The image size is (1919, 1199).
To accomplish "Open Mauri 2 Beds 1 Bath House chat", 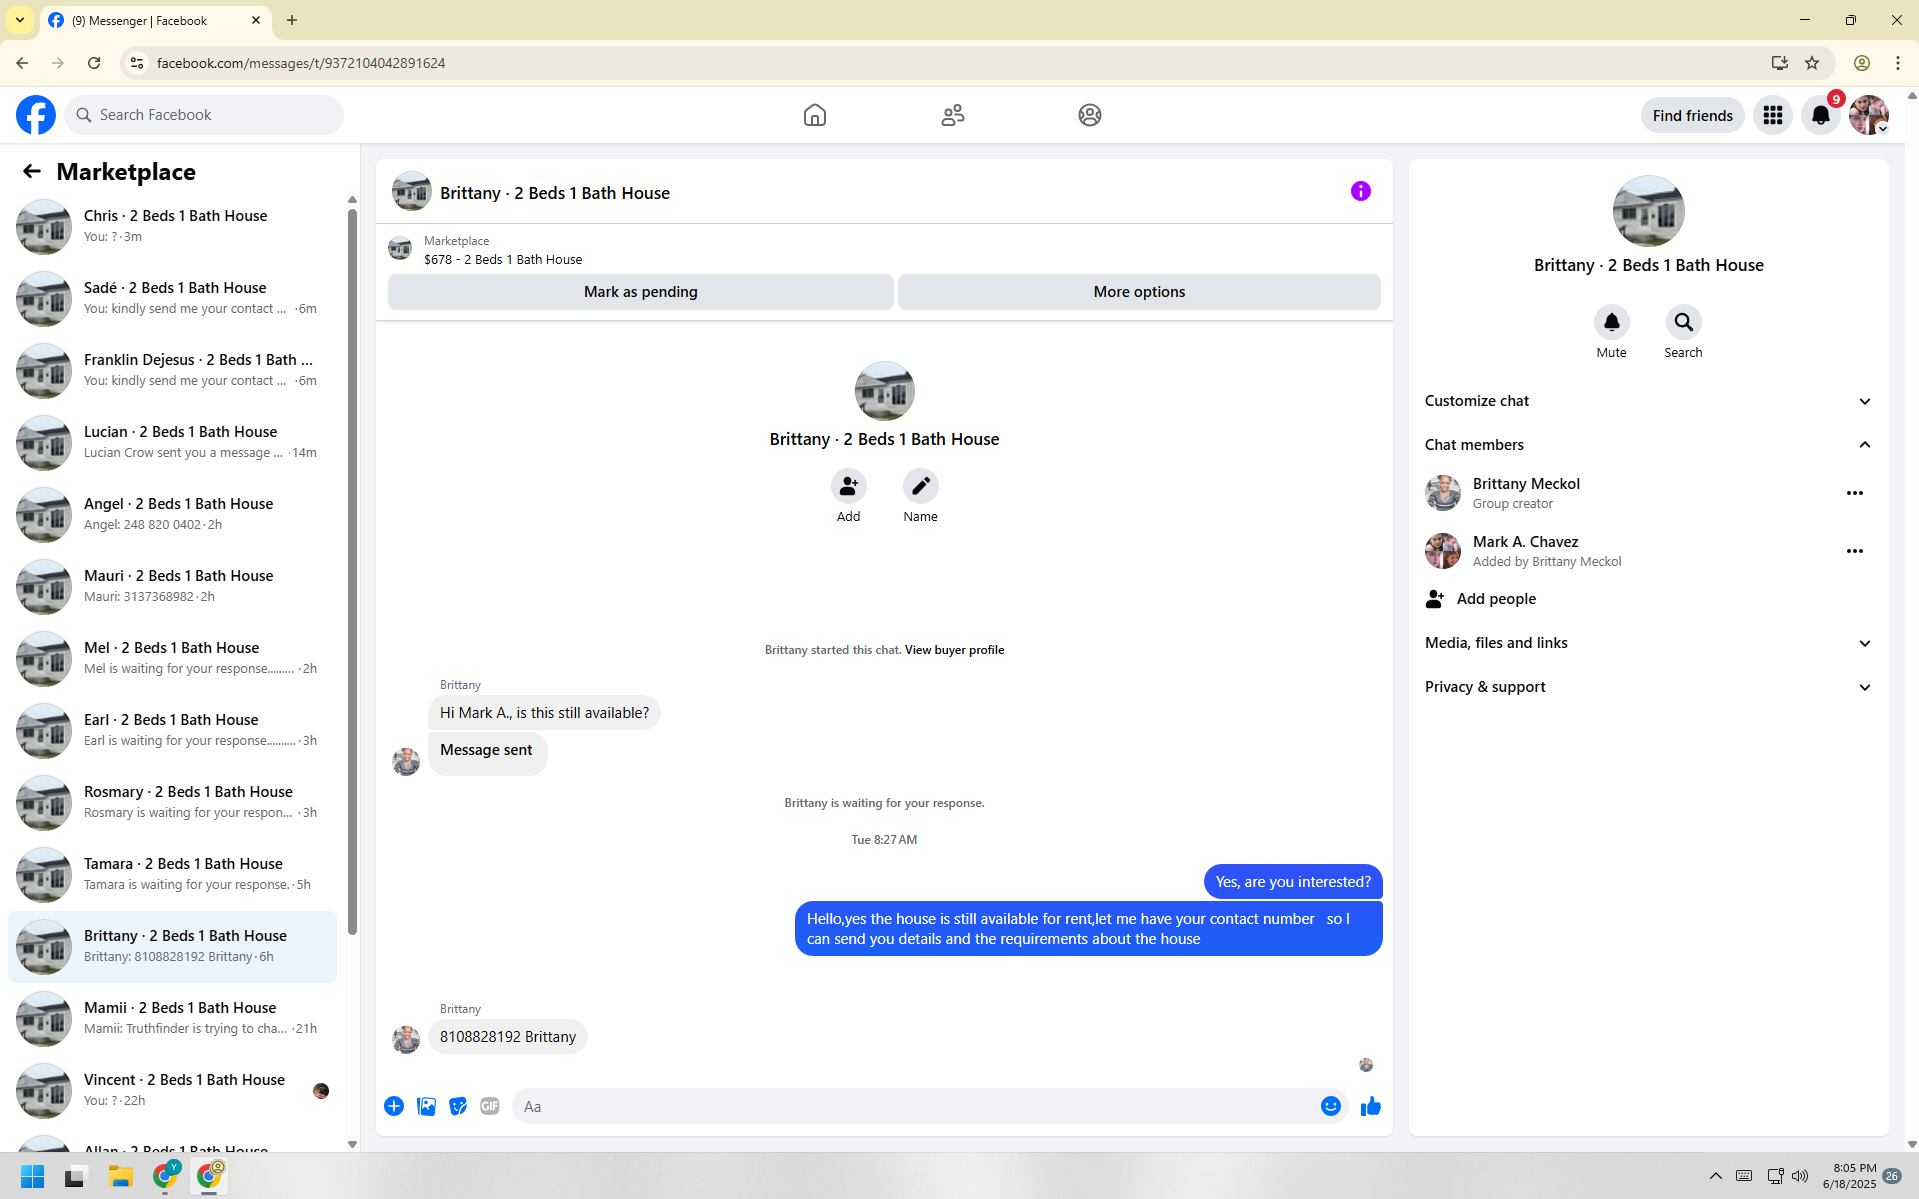I will click(172, 586).
